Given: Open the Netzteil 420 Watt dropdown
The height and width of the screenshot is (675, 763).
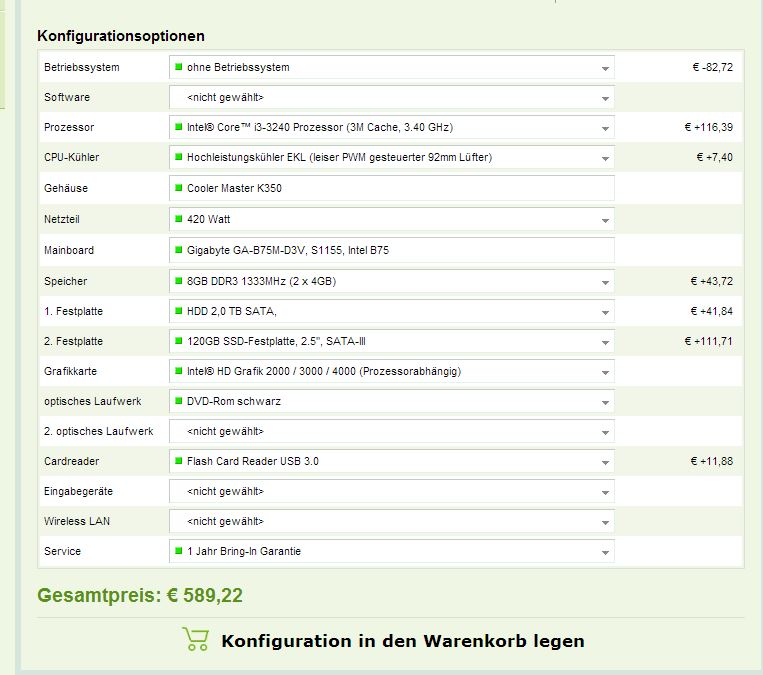Looking at the screenshot, I should (x=392, y=219).
